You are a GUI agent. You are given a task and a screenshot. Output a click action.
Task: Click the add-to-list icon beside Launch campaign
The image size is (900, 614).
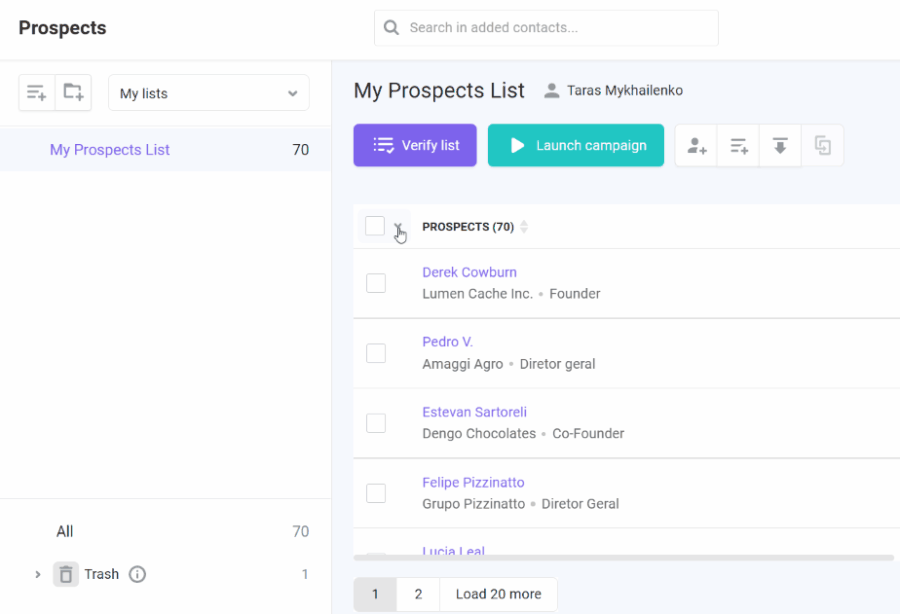point(738,146)
